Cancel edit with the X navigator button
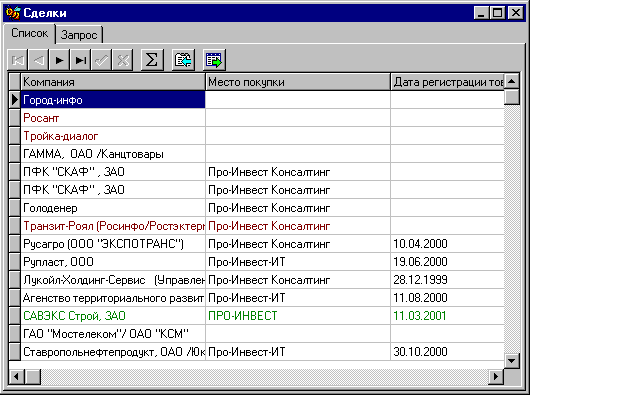 click(x=123, y=60)
